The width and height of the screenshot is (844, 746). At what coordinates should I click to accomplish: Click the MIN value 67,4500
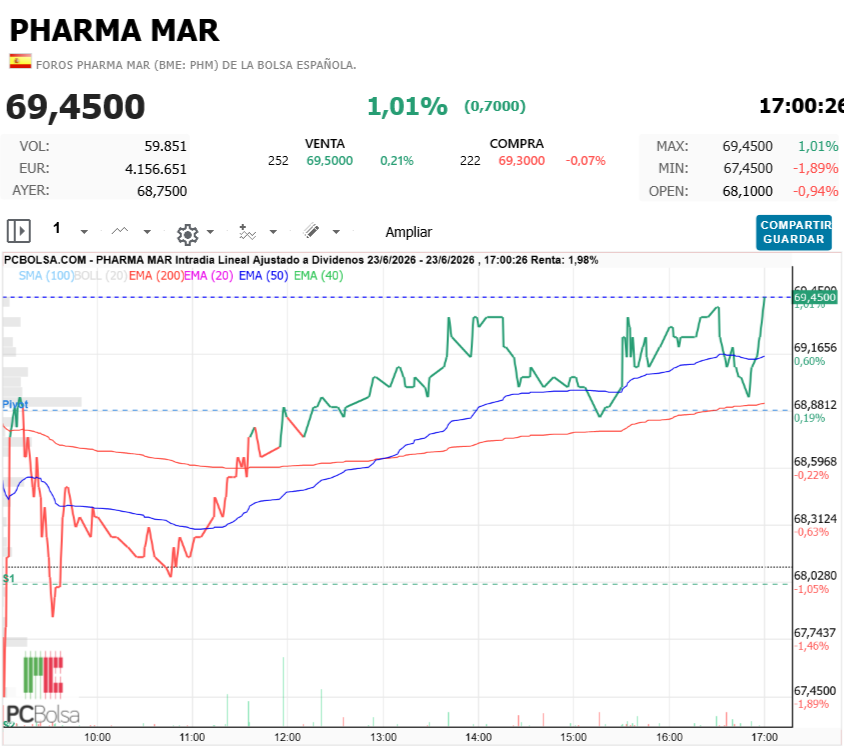748,168
